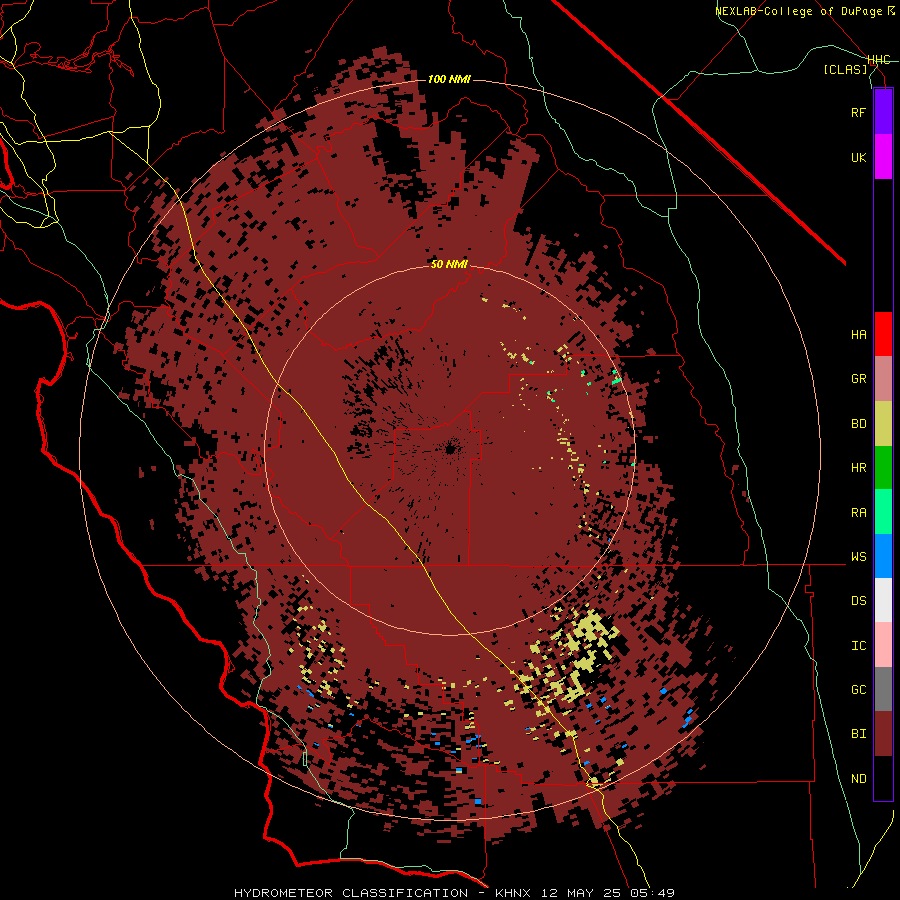Click the RF purple legend swatch
Screen dimensions: 900x900
(883, 112)
